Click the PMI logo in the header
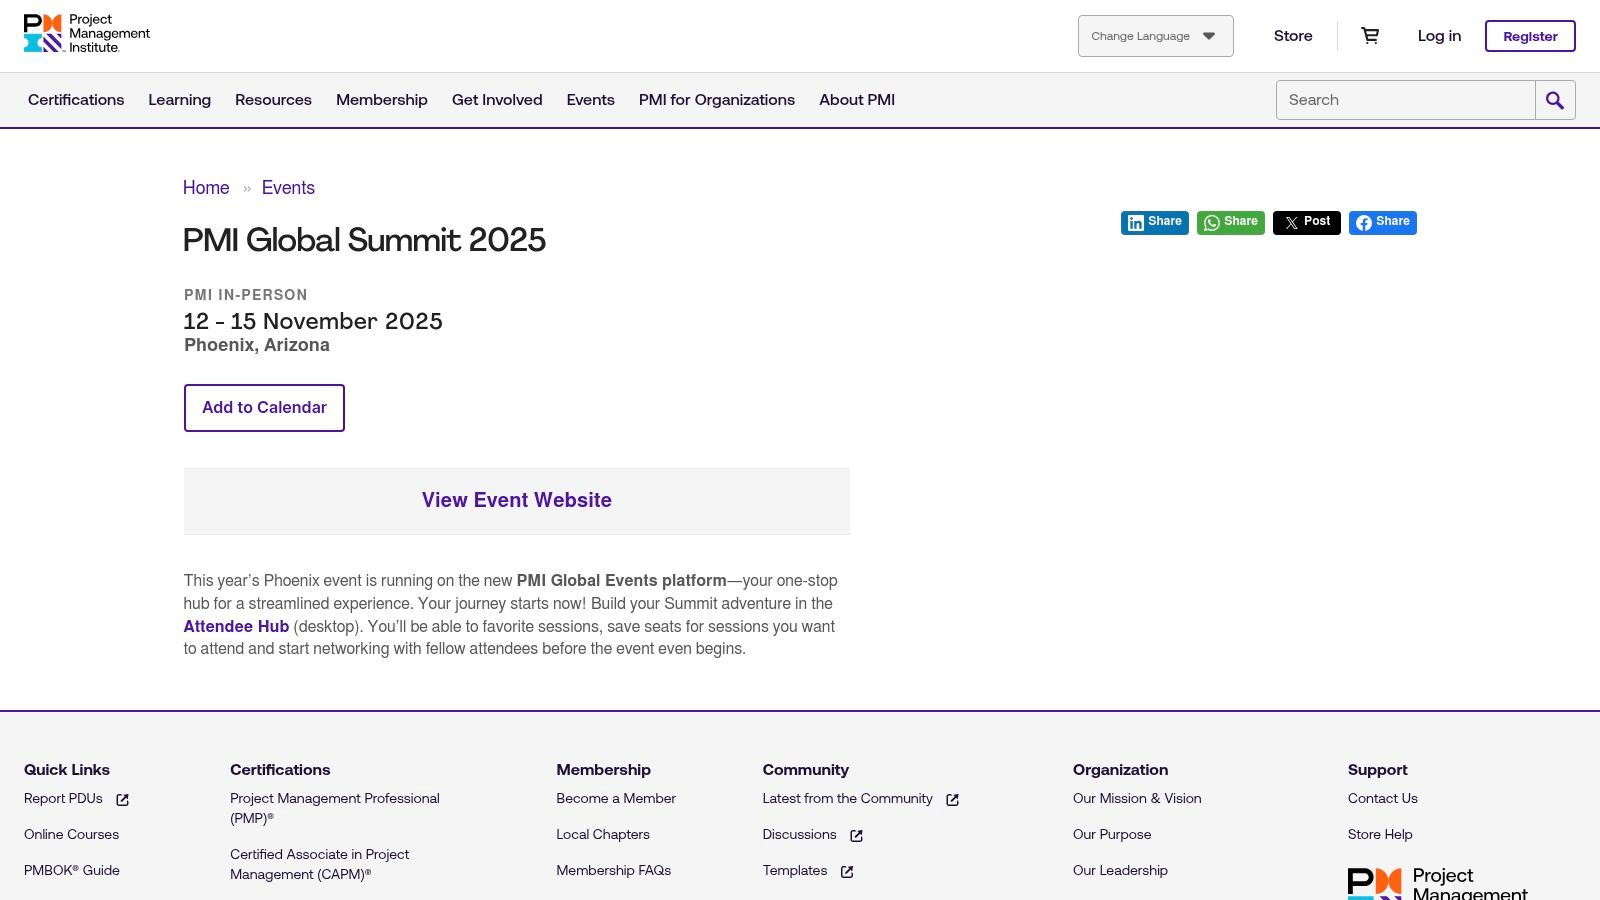 click(x=86, y=34)
